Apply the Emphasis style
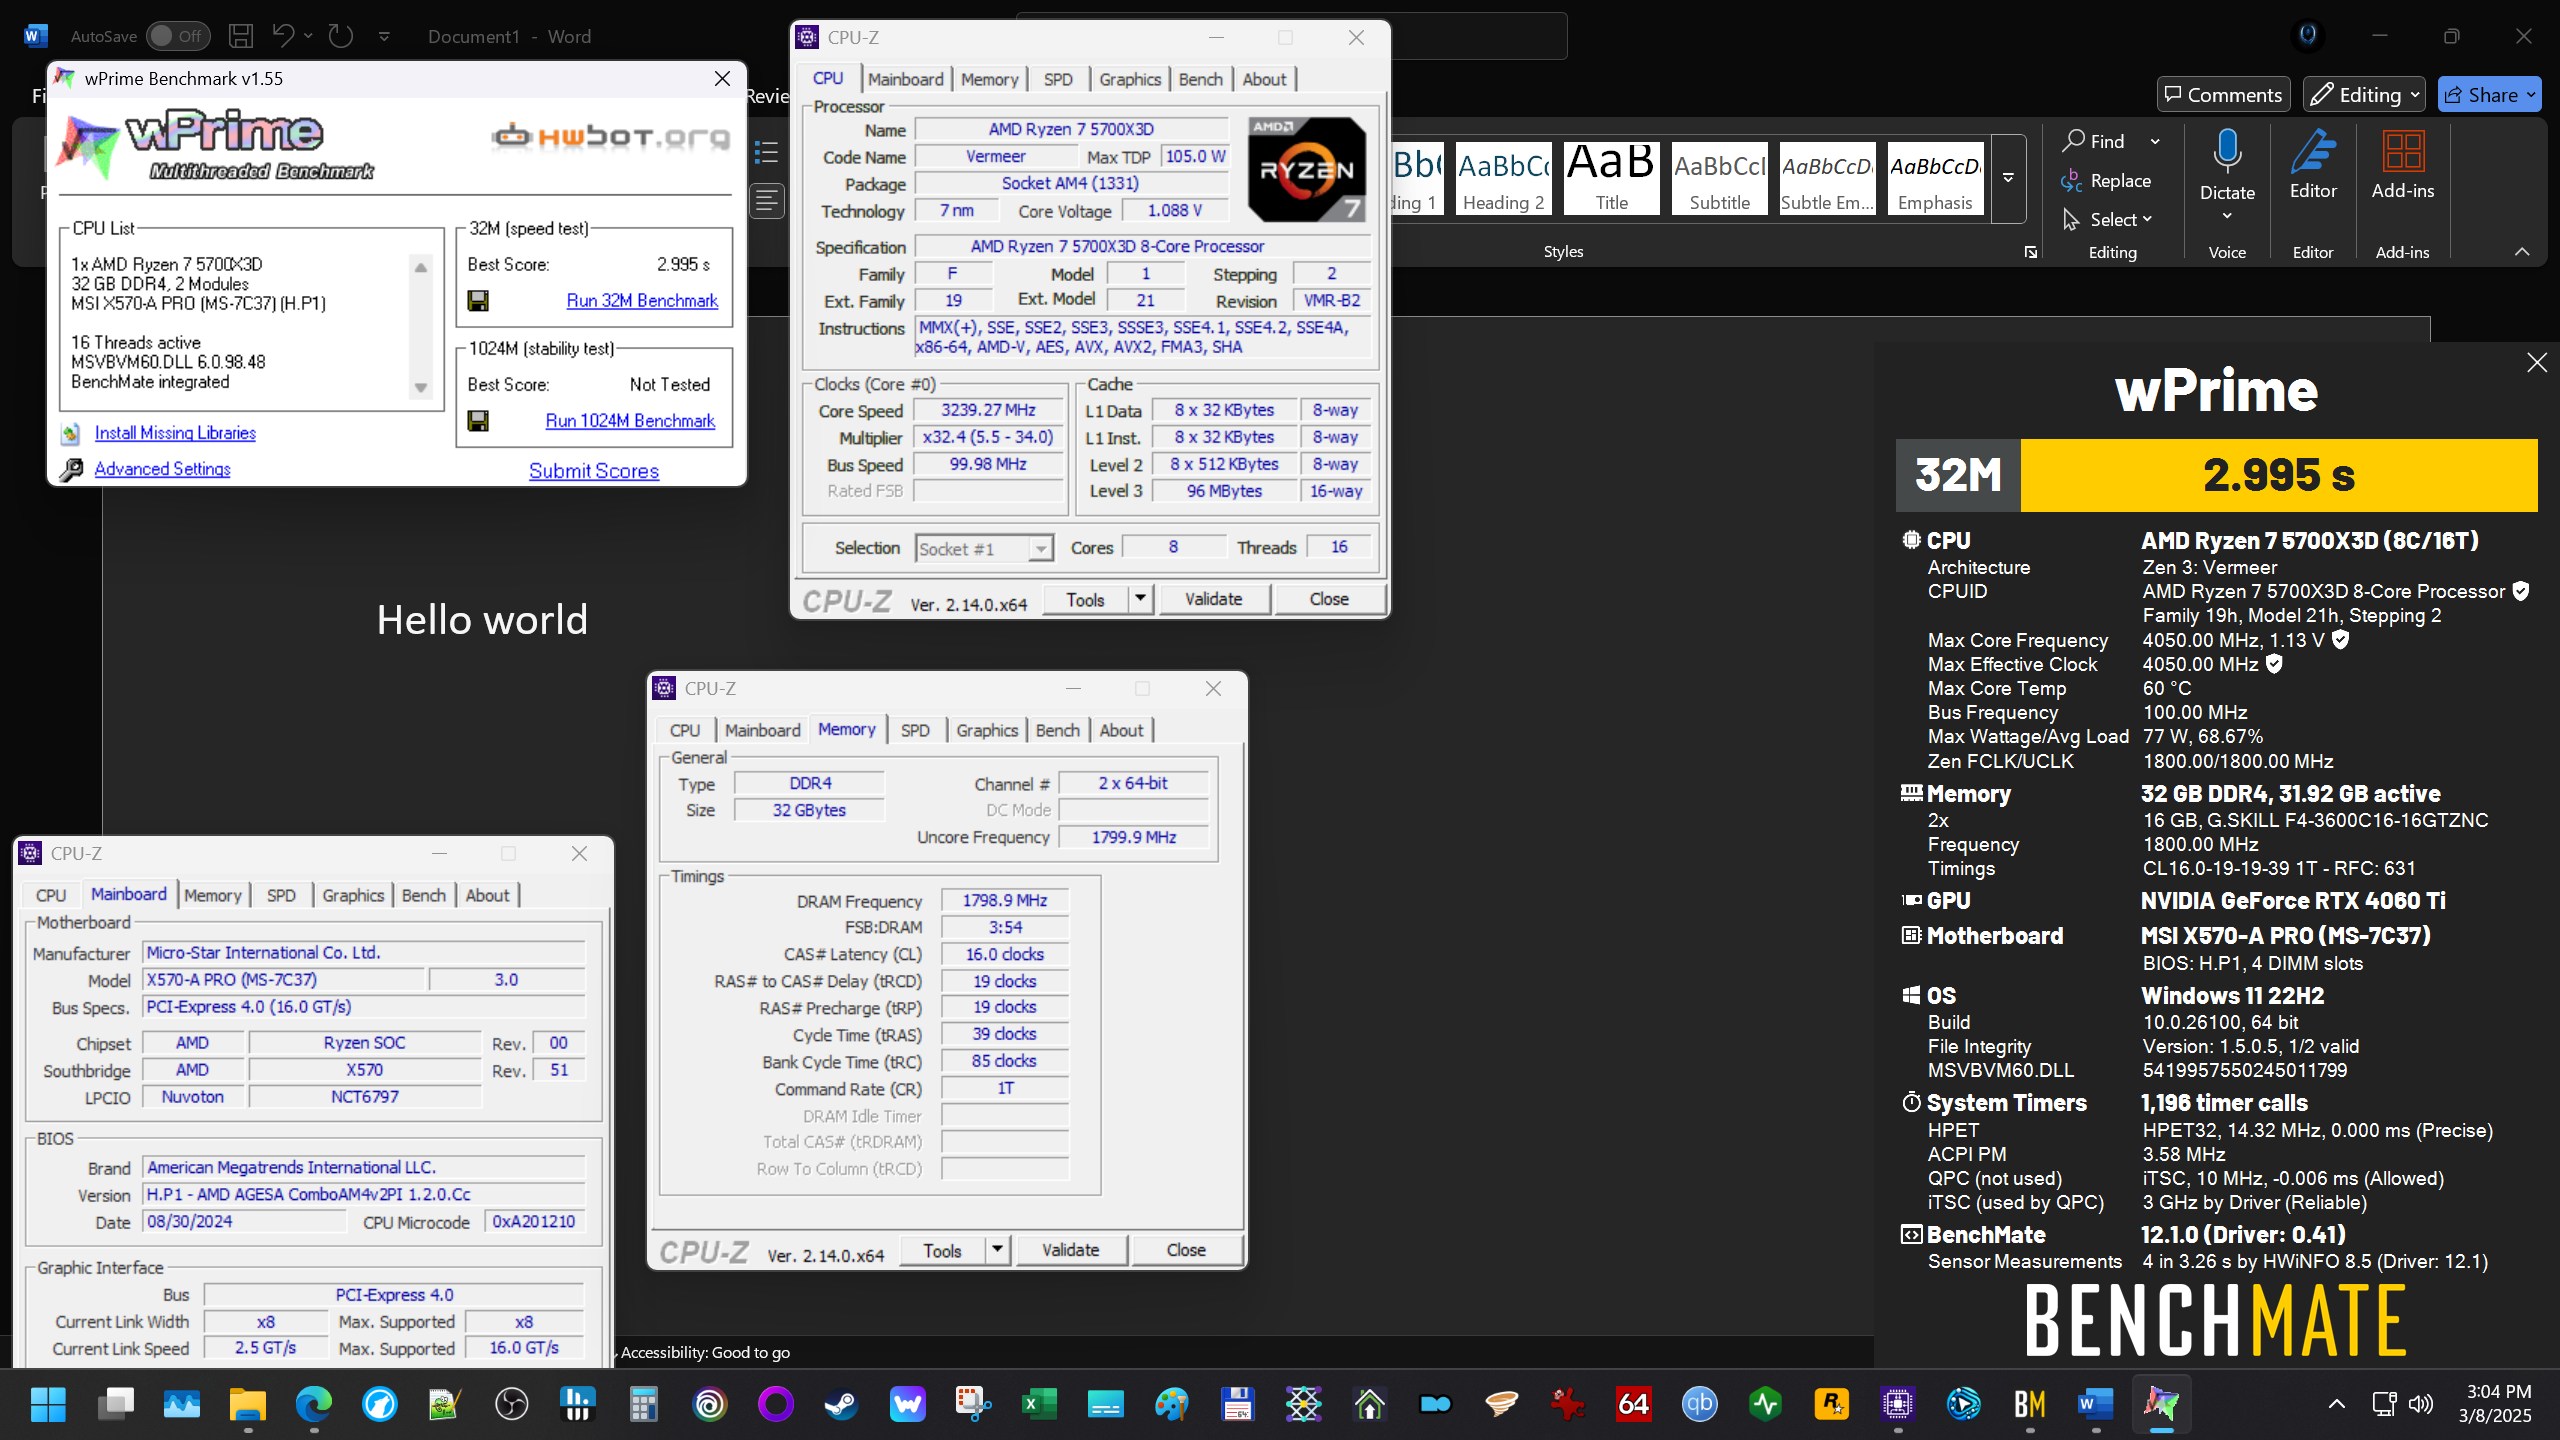 (1935, 177)
